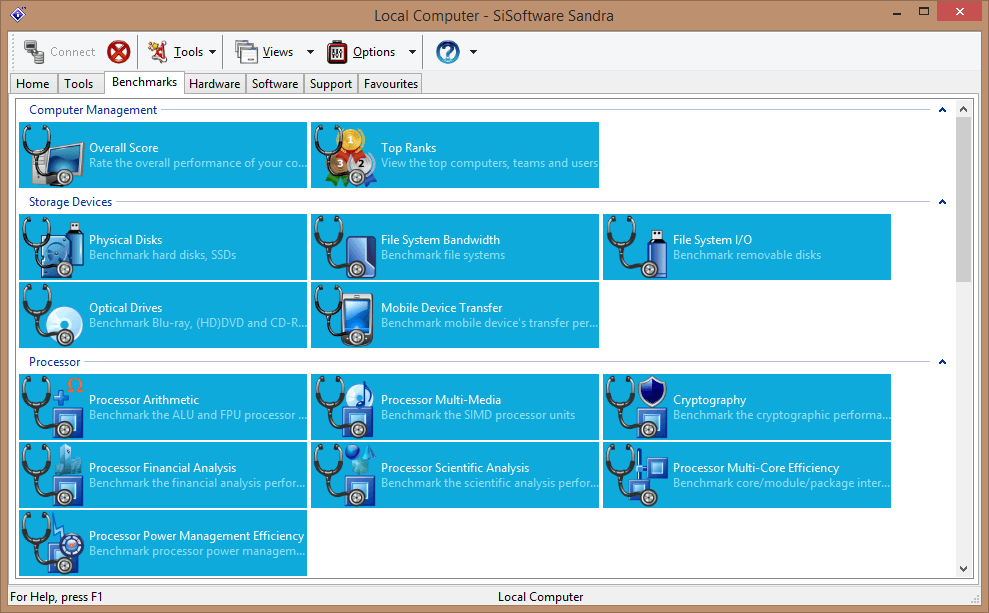Click 'Benchmark the SIMD processor units' text

[x=478, y=416]
